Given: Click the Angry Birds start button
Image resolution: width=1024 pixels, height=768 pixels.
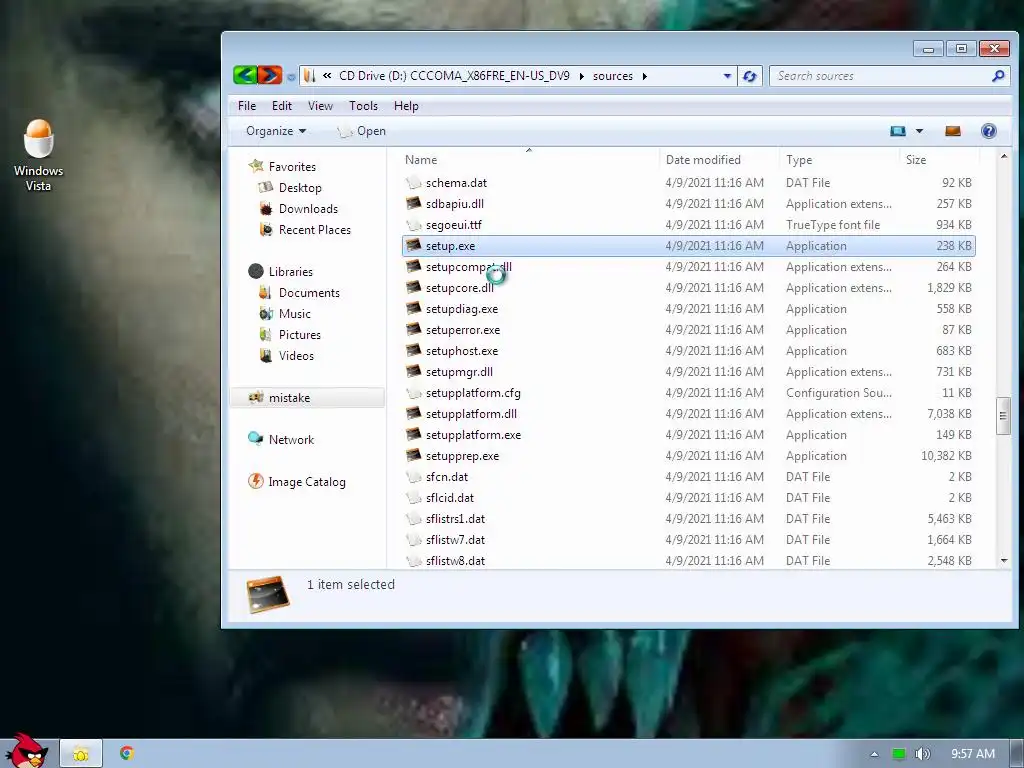Looking at the screenshot, I should (25, 751).
